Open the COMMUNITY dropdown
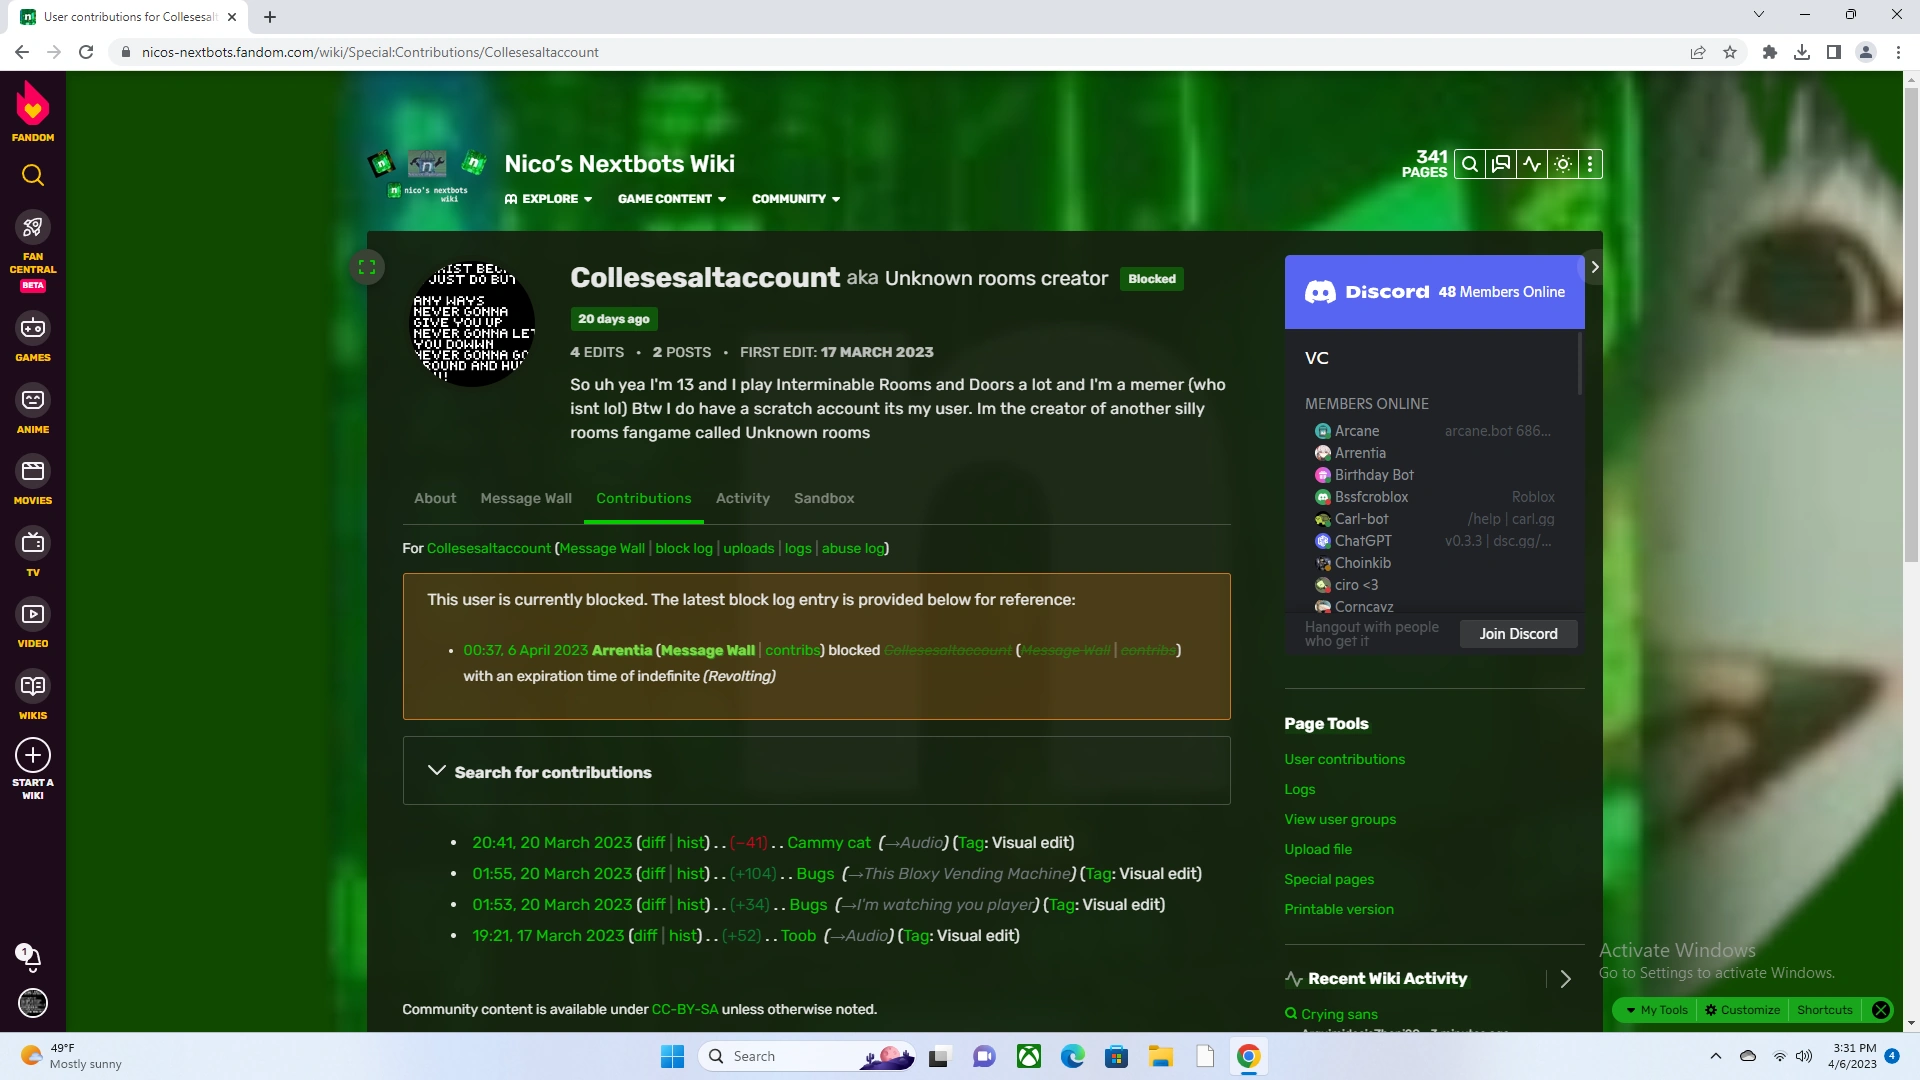The image size is (1920, 1080). (x=795, y=198)
